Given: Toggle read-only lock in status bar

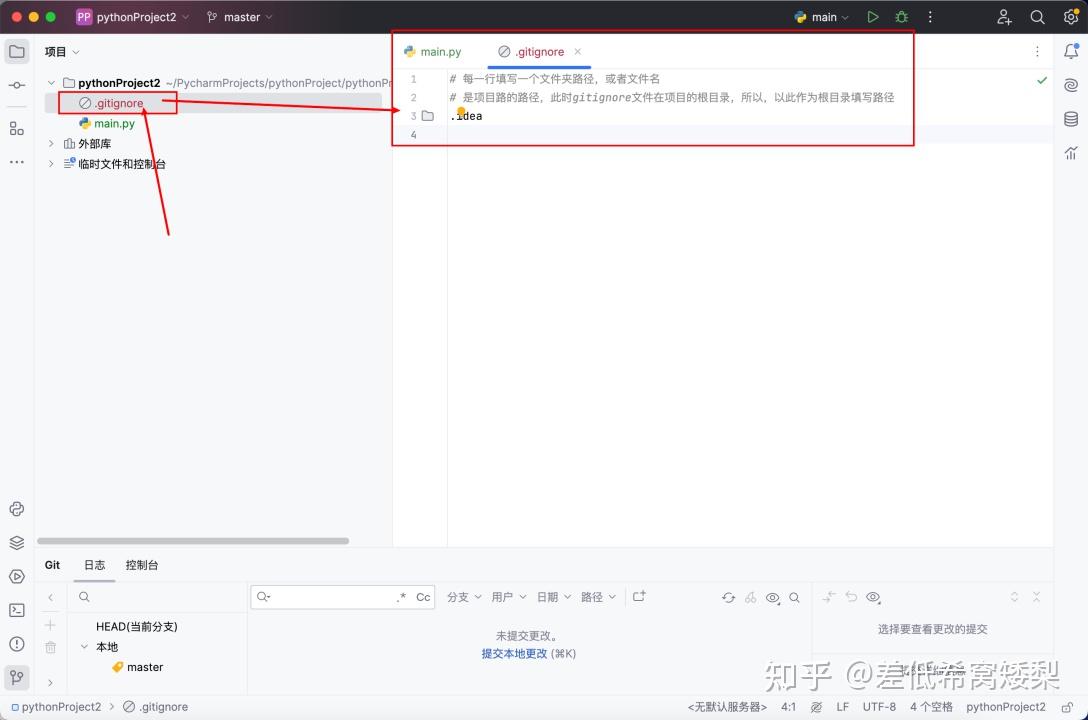Looking at the screenshot, I should point(1066,708).
